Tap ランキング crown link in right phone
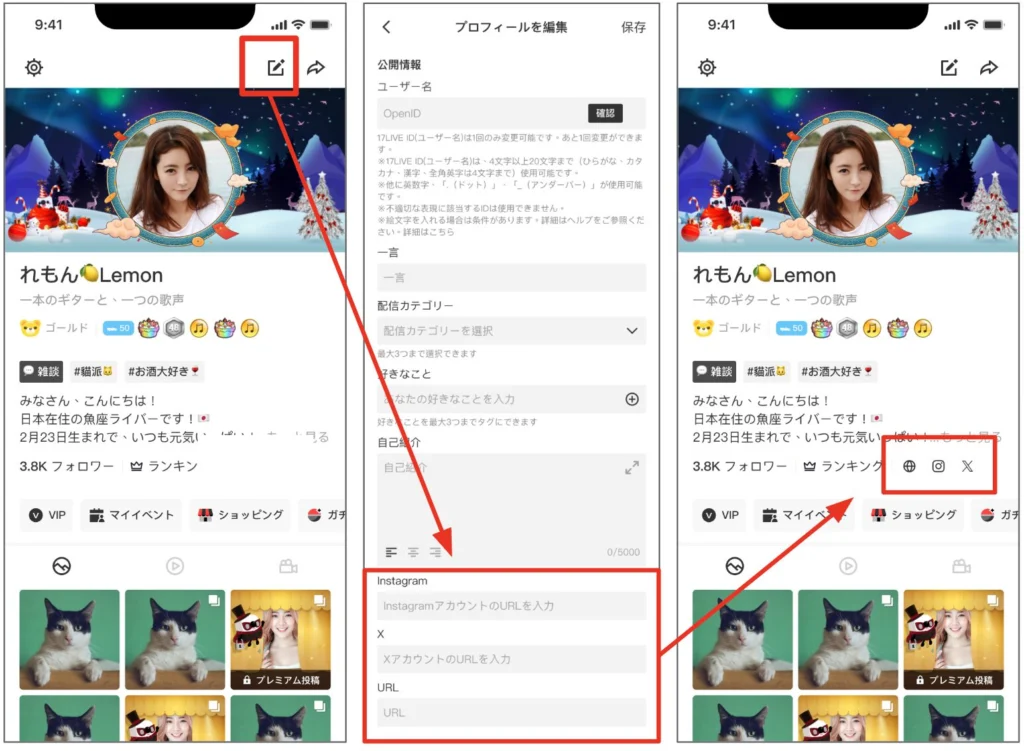The height and width of the screenshot is (751, 1024). click(x=842, y=466)
